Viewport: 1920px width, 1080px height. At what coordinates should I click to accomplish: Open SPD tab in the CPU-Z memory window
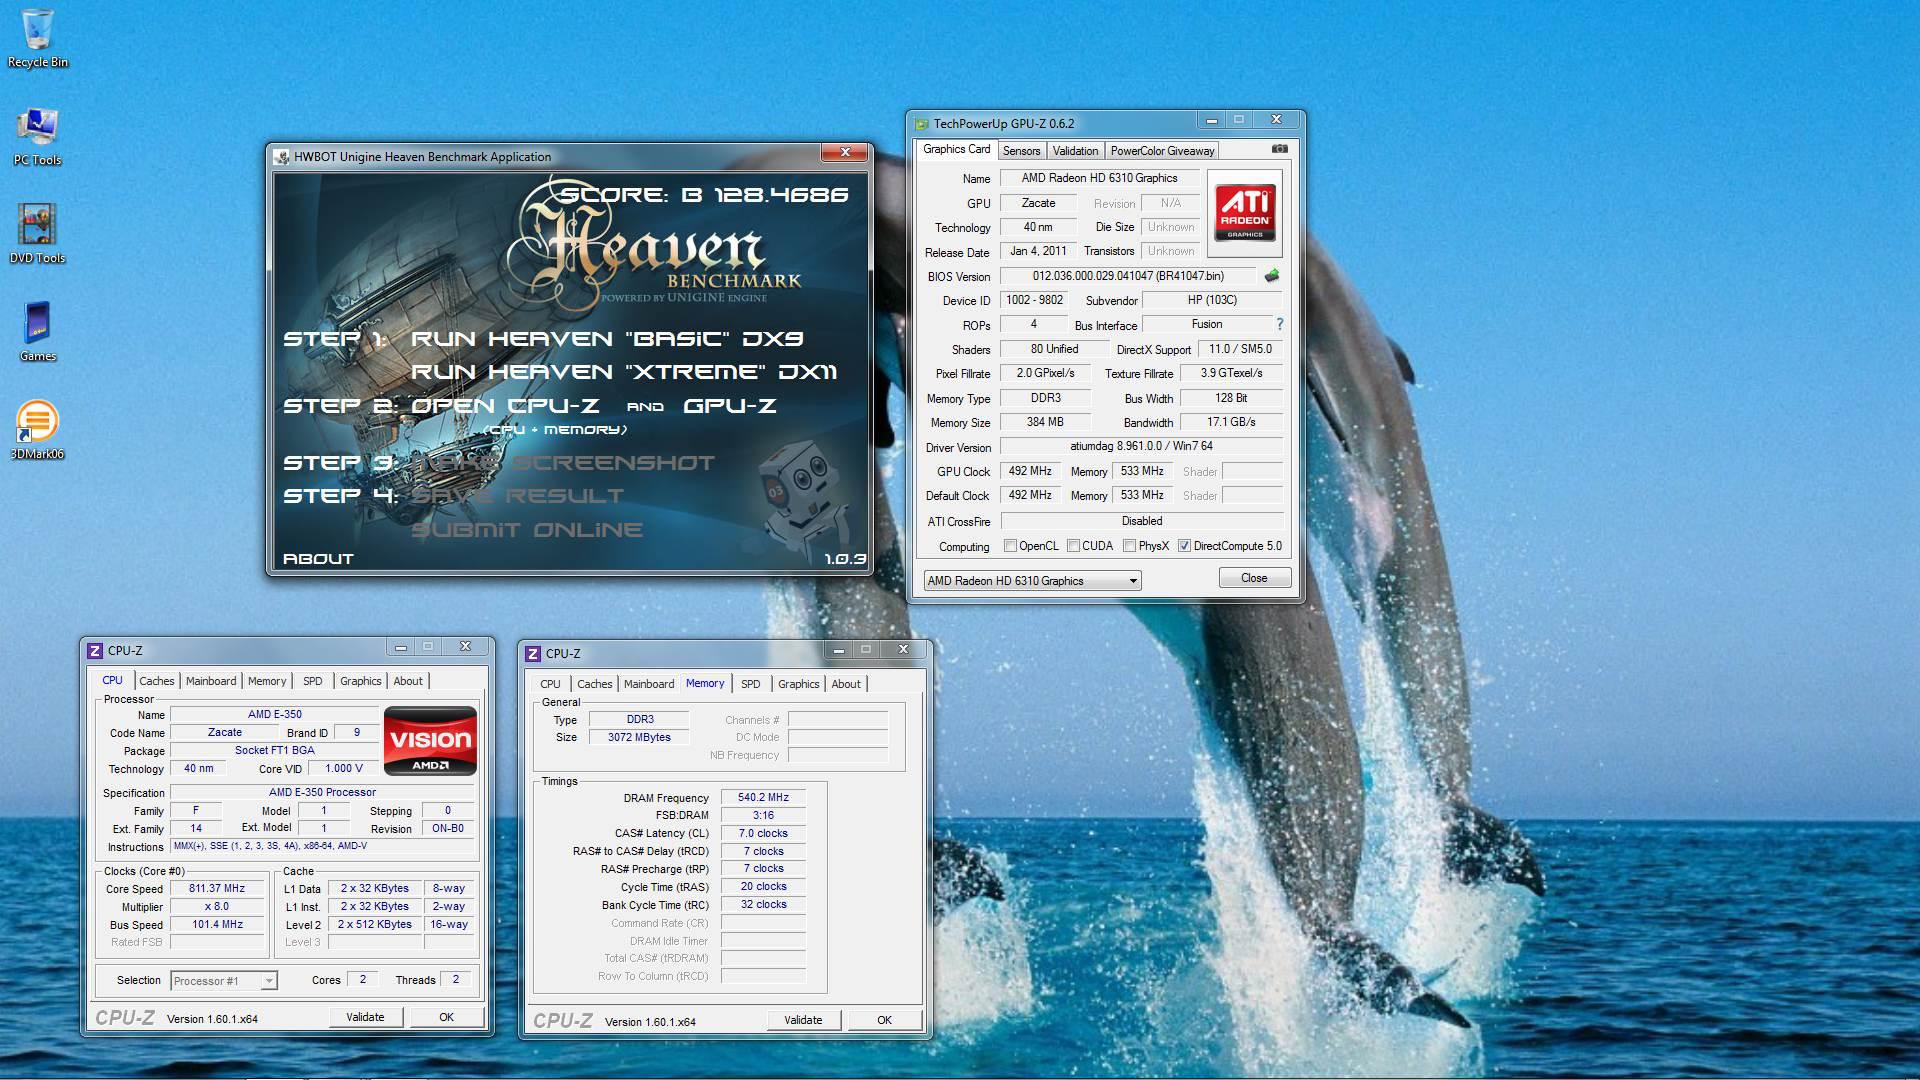coord(751,684)
